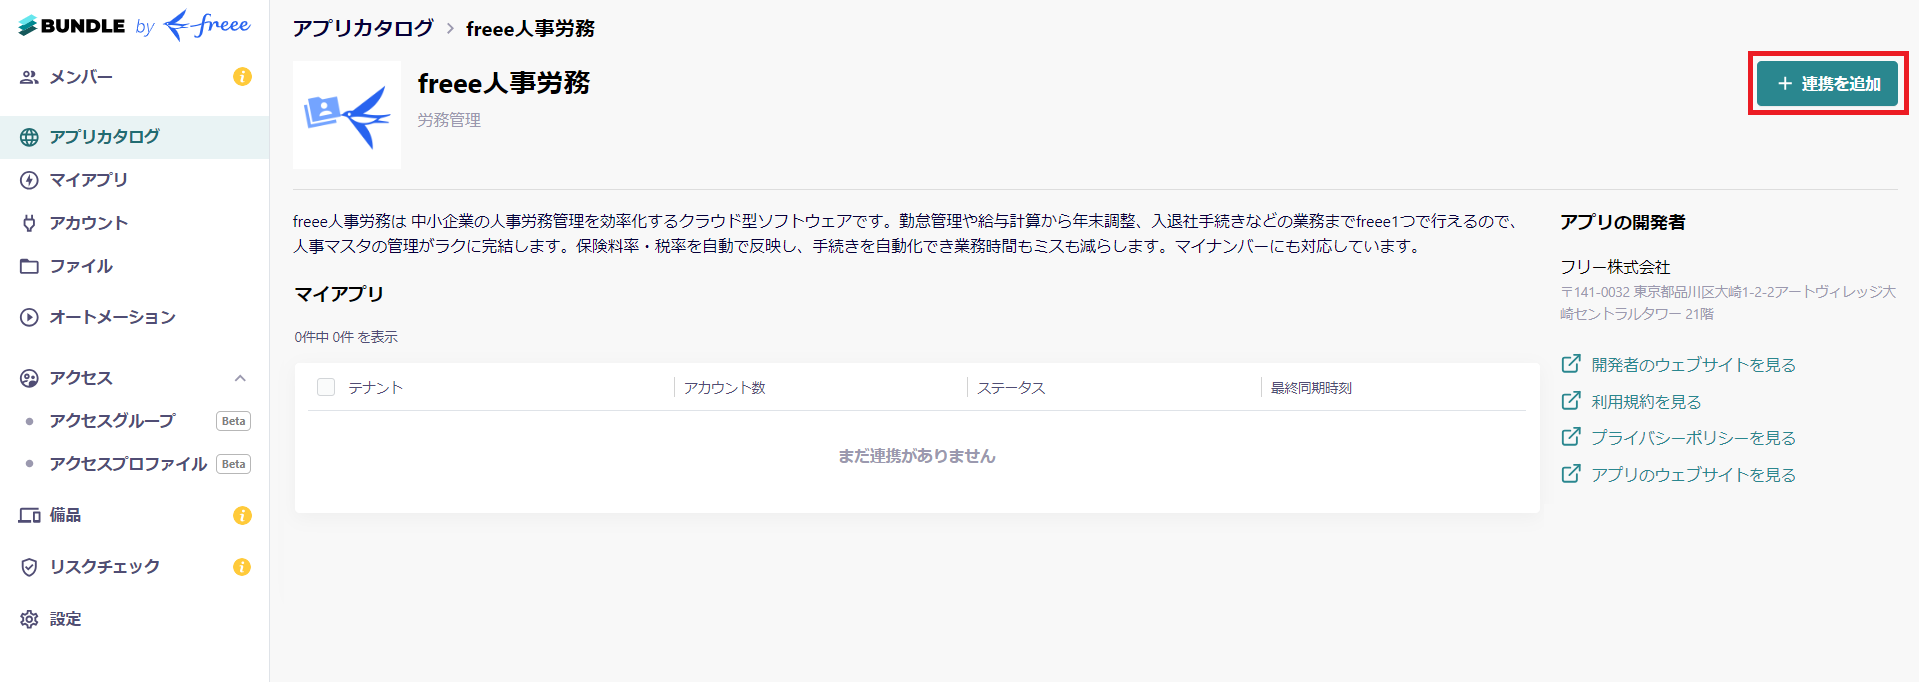
Task: Click the globe icon for アプリカタログ
Action: click(29, 137)
